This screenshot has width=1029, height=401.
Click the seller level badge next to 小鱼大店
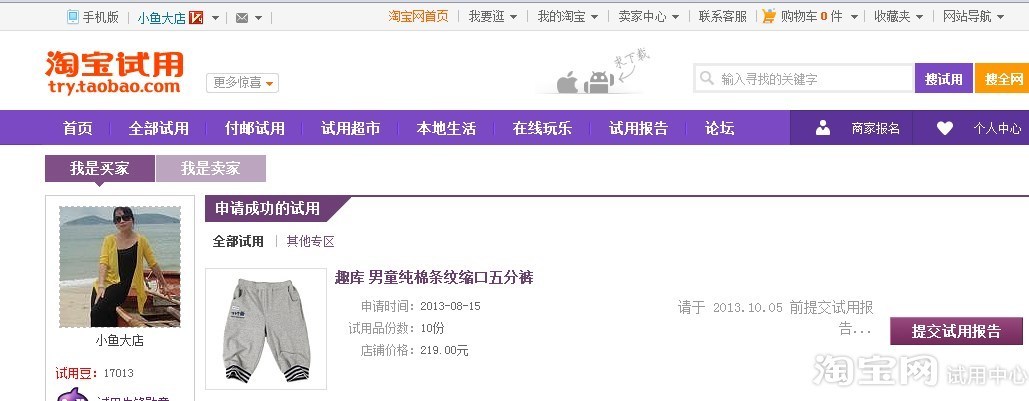point(196,18)
